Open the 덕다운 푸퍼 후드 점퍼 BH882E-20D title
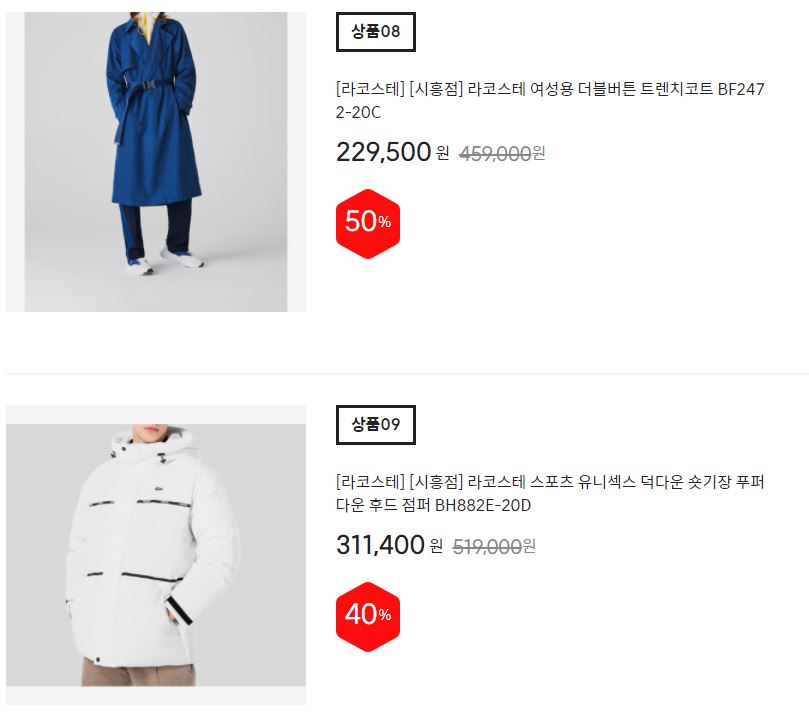The width and height of the screenshot is (809, 721). coord(550,493)
